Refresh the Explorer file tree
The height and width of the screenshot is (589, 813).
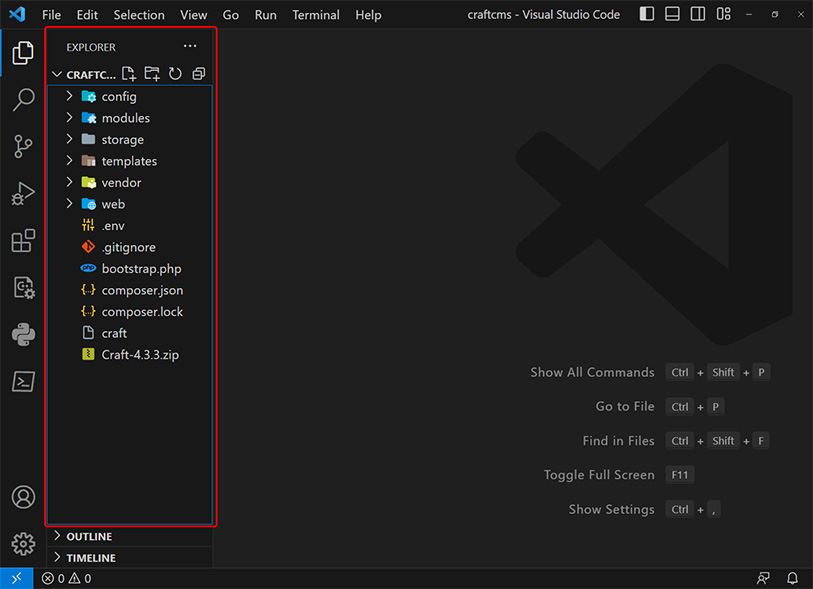[175, 74]
